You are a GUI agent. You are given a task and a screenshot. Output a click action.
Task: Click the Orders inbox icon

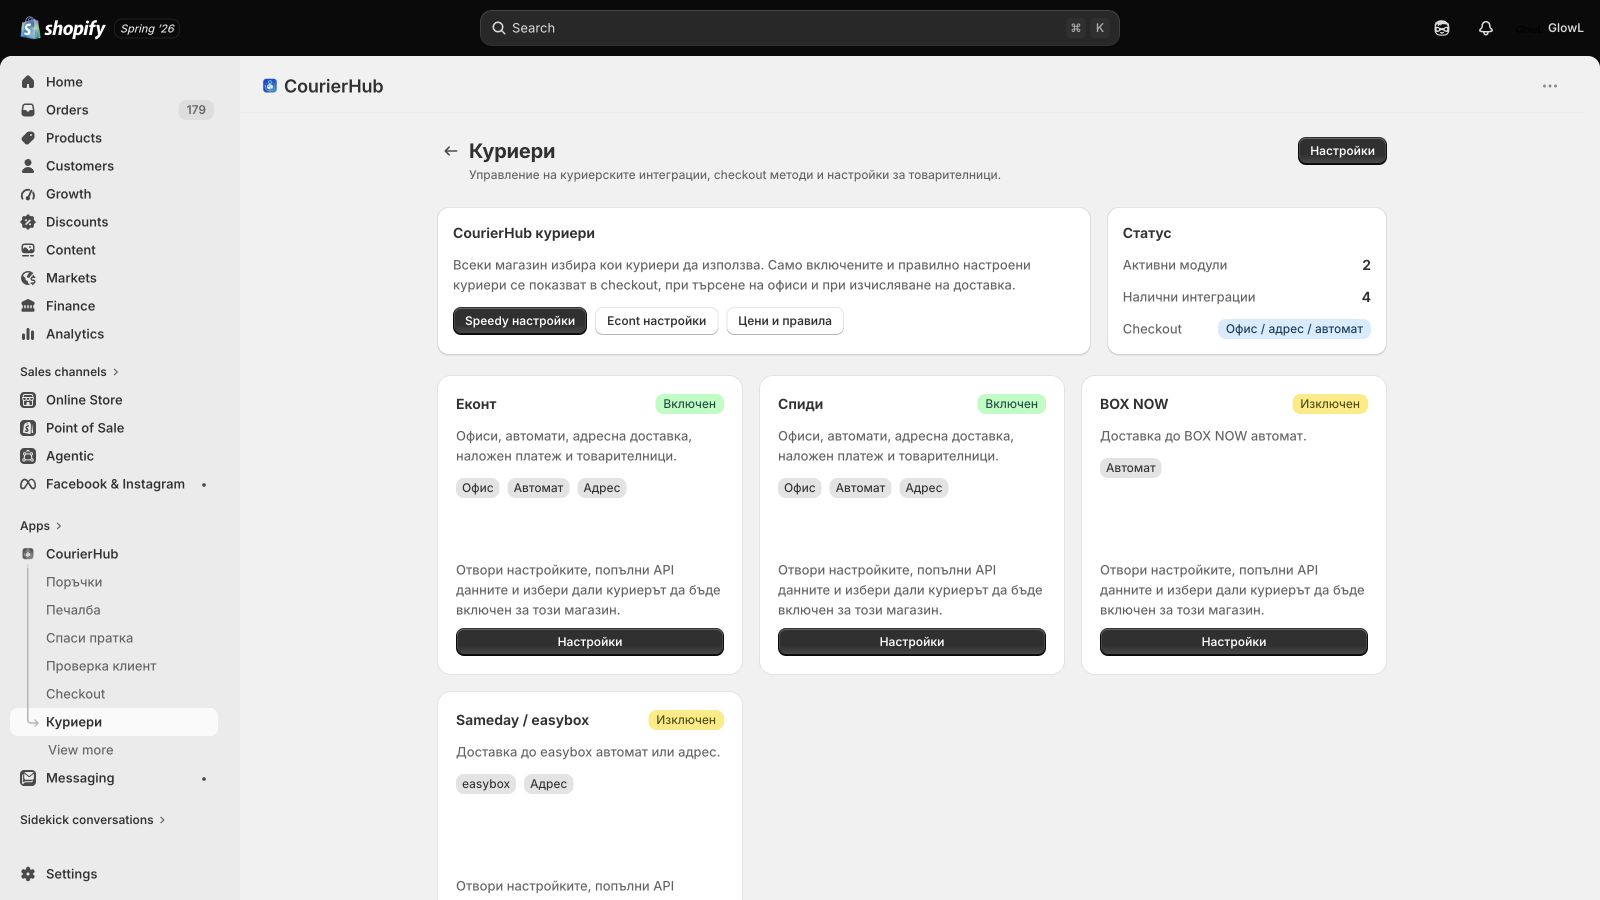(x=28, y=110)
